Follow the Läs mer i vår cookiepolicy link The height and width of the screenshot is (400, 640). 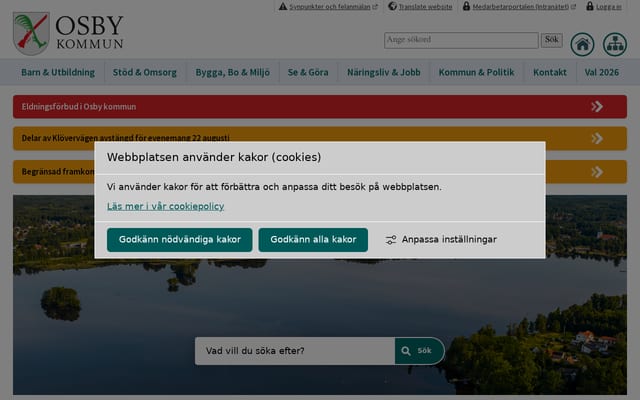[165, 207]
